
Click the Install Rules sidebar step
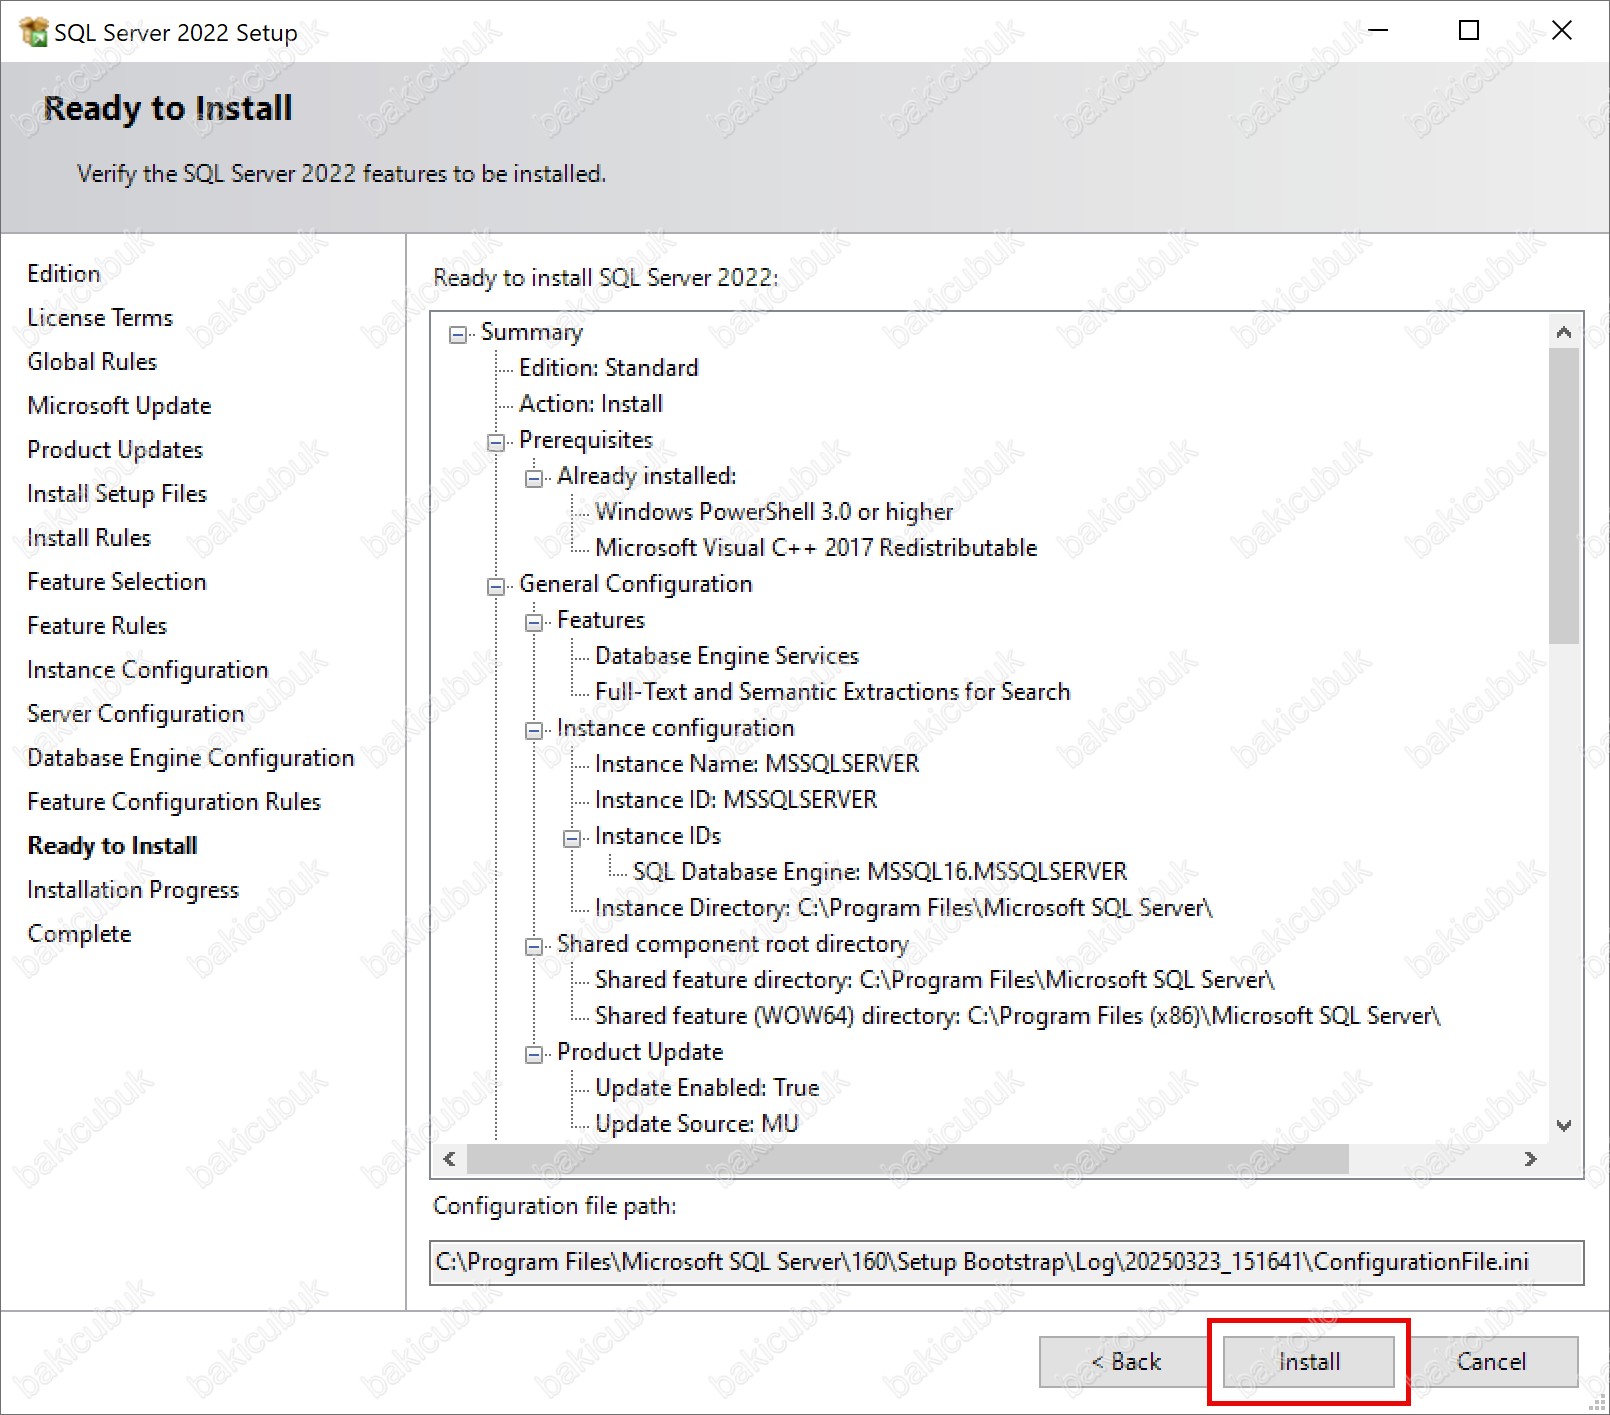pyautogui.click(x=89, y=538)
